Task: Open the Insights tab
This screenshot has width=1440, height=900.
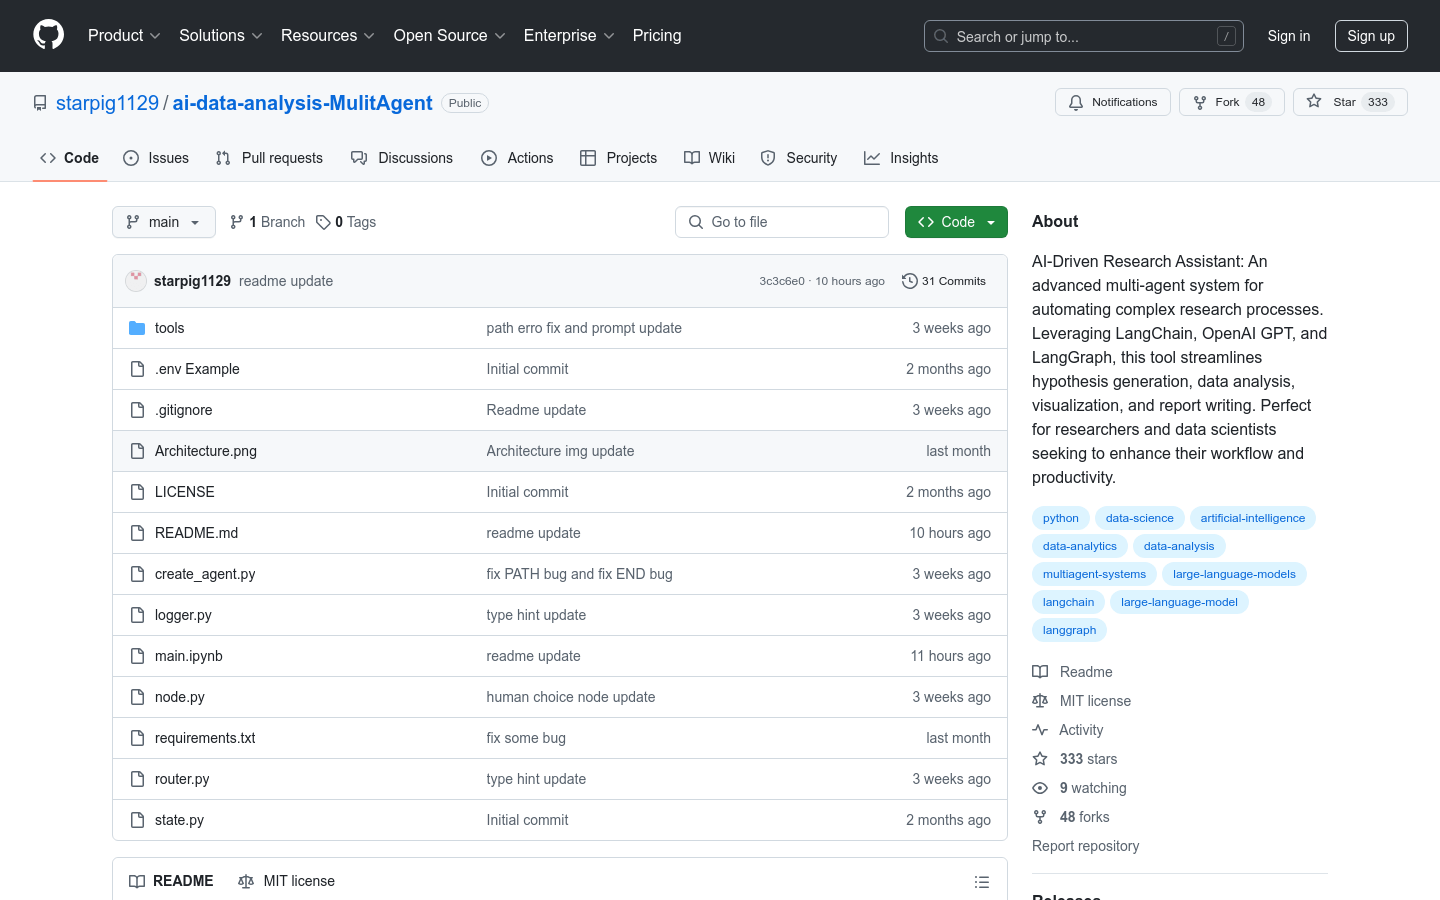Action: click(900, 157)
